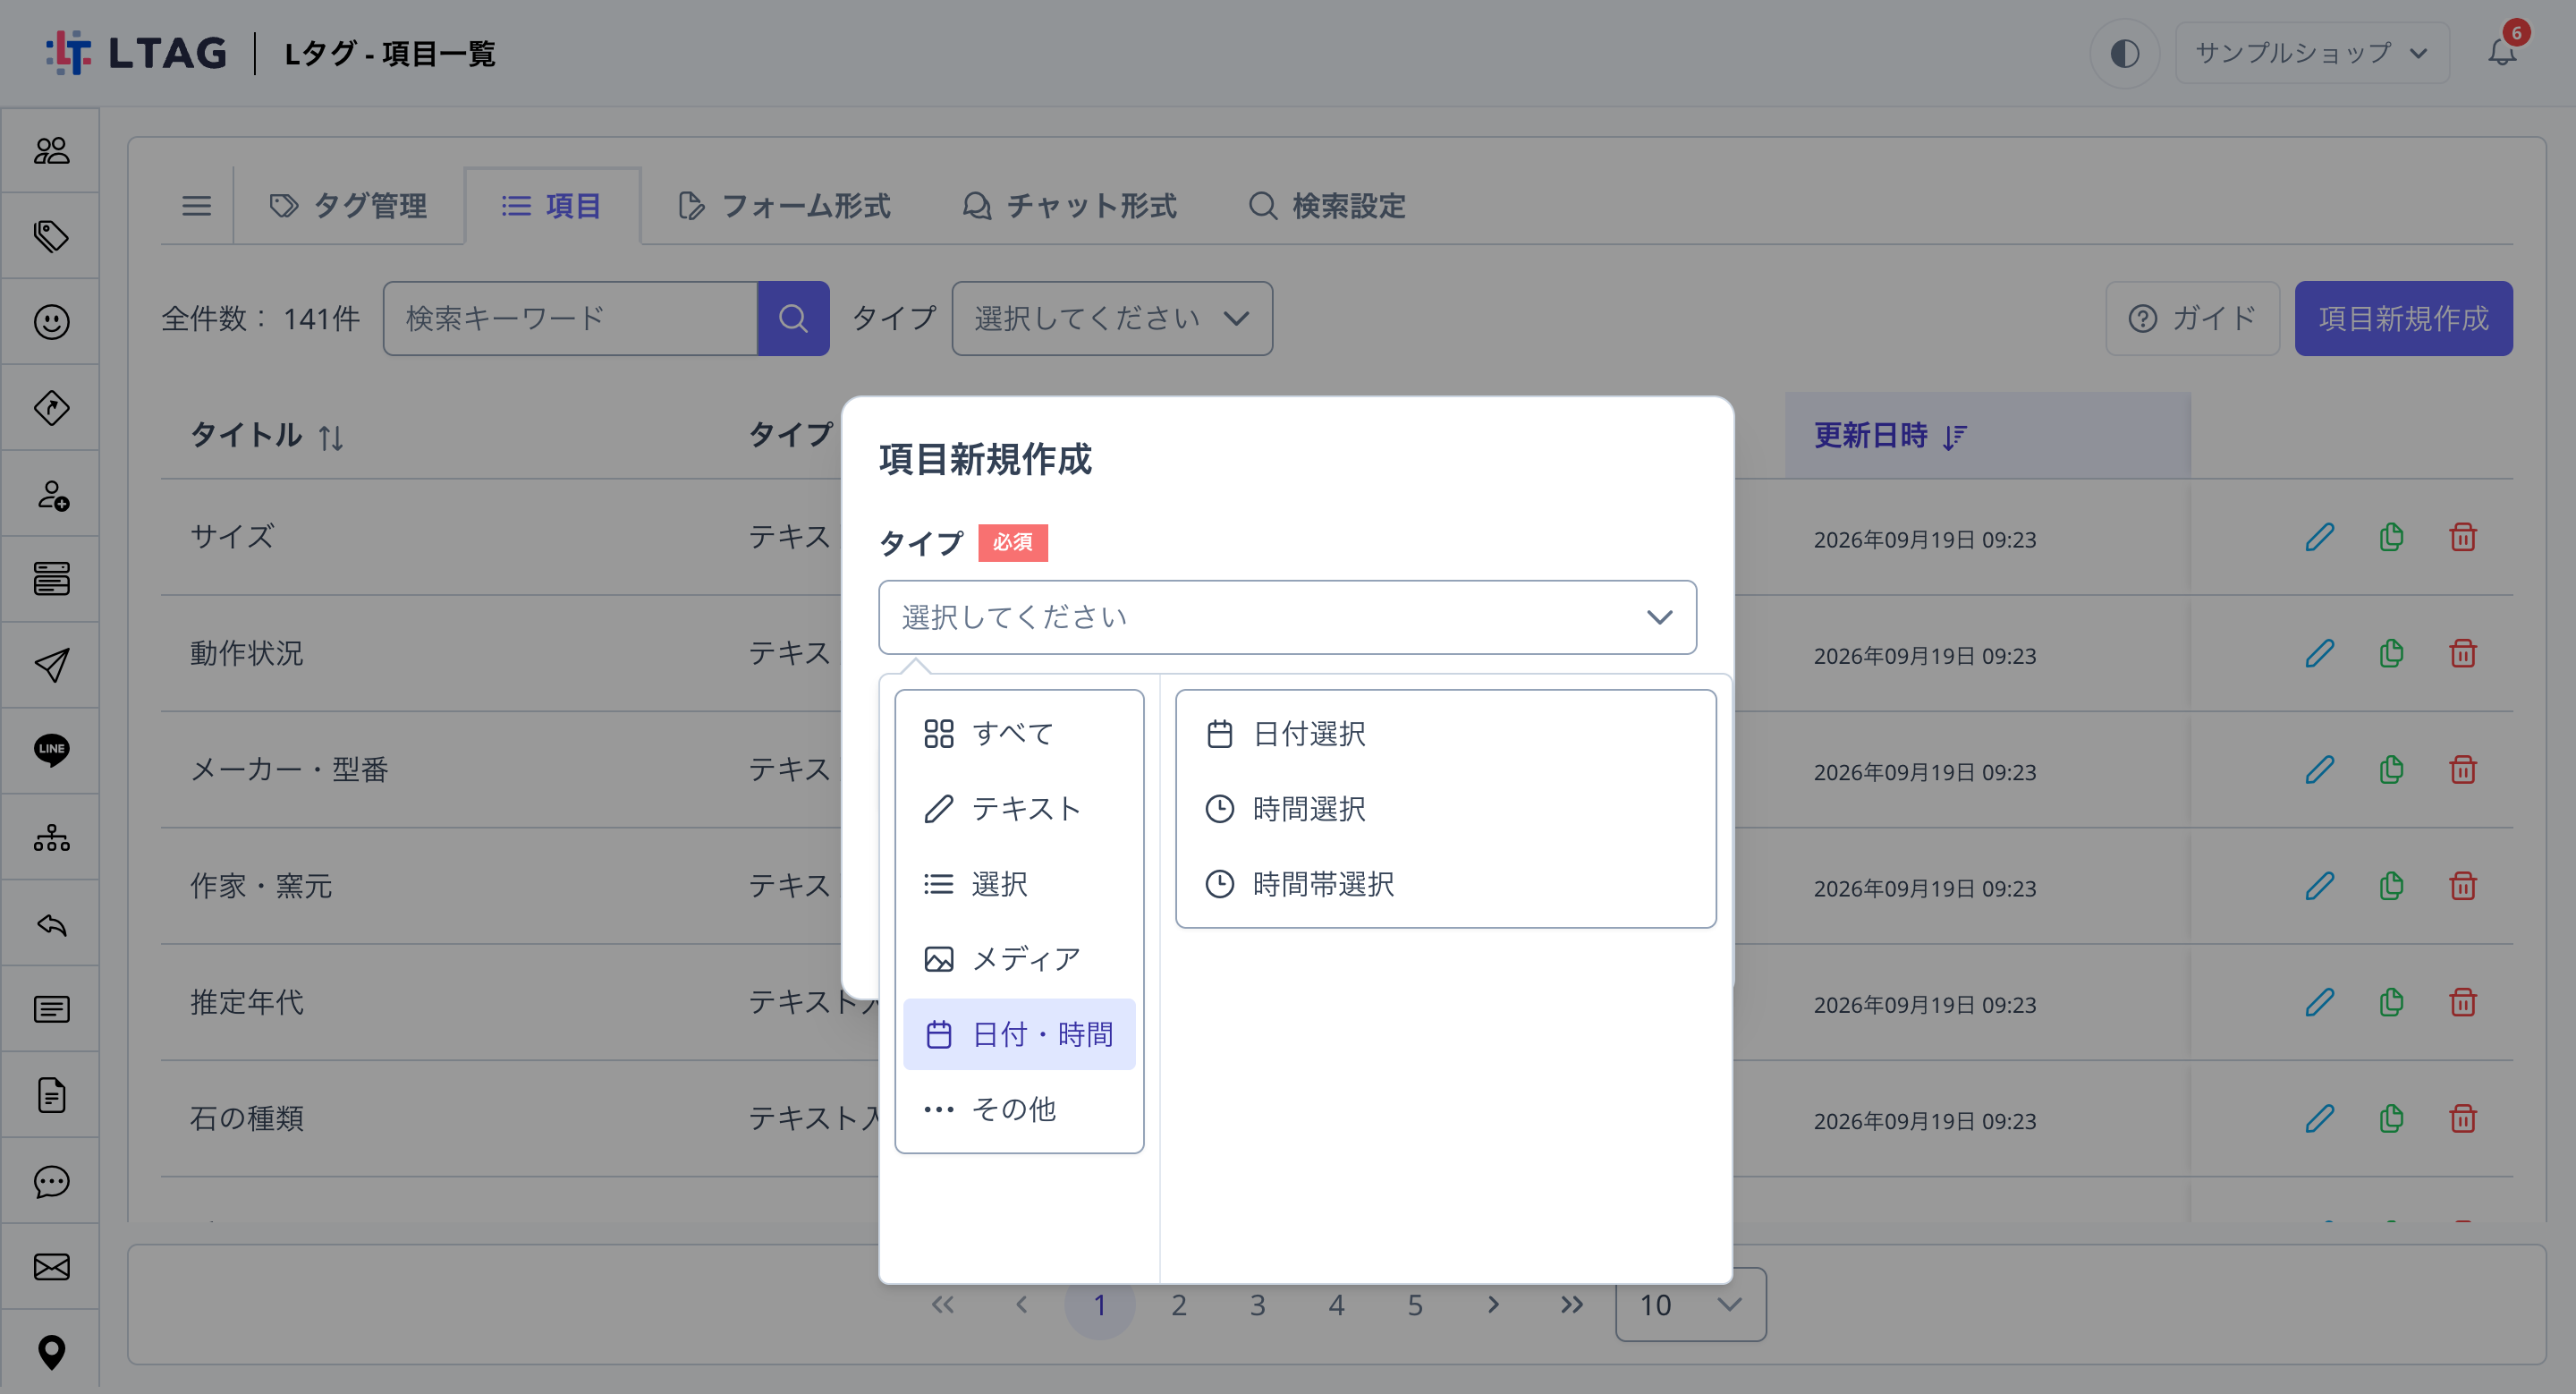Switch to the タグ管理 tab
Screen dimensions: 2576x1394
(x=348, y=206)
